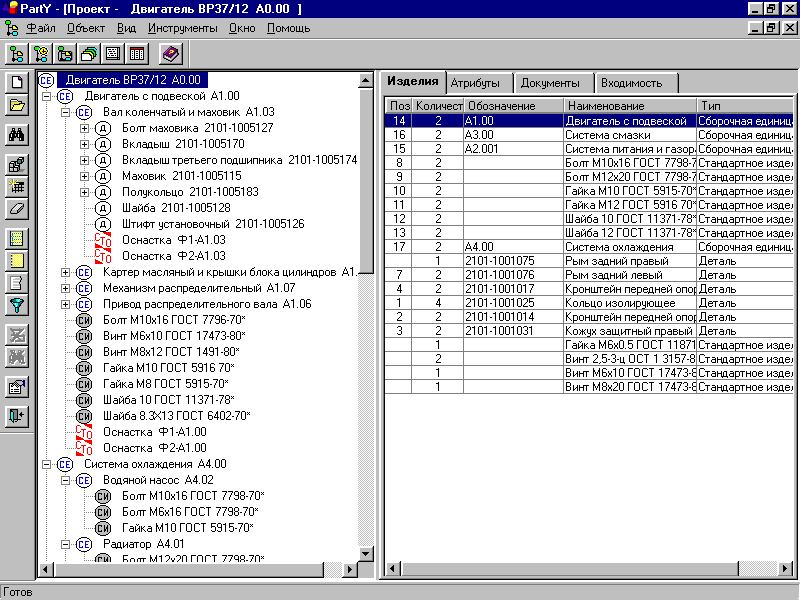Click the CE icon beside Система охлаждения А4.00
Viewport: 800px width, 600px height.
pyautogui.click(x=65, y=464)
